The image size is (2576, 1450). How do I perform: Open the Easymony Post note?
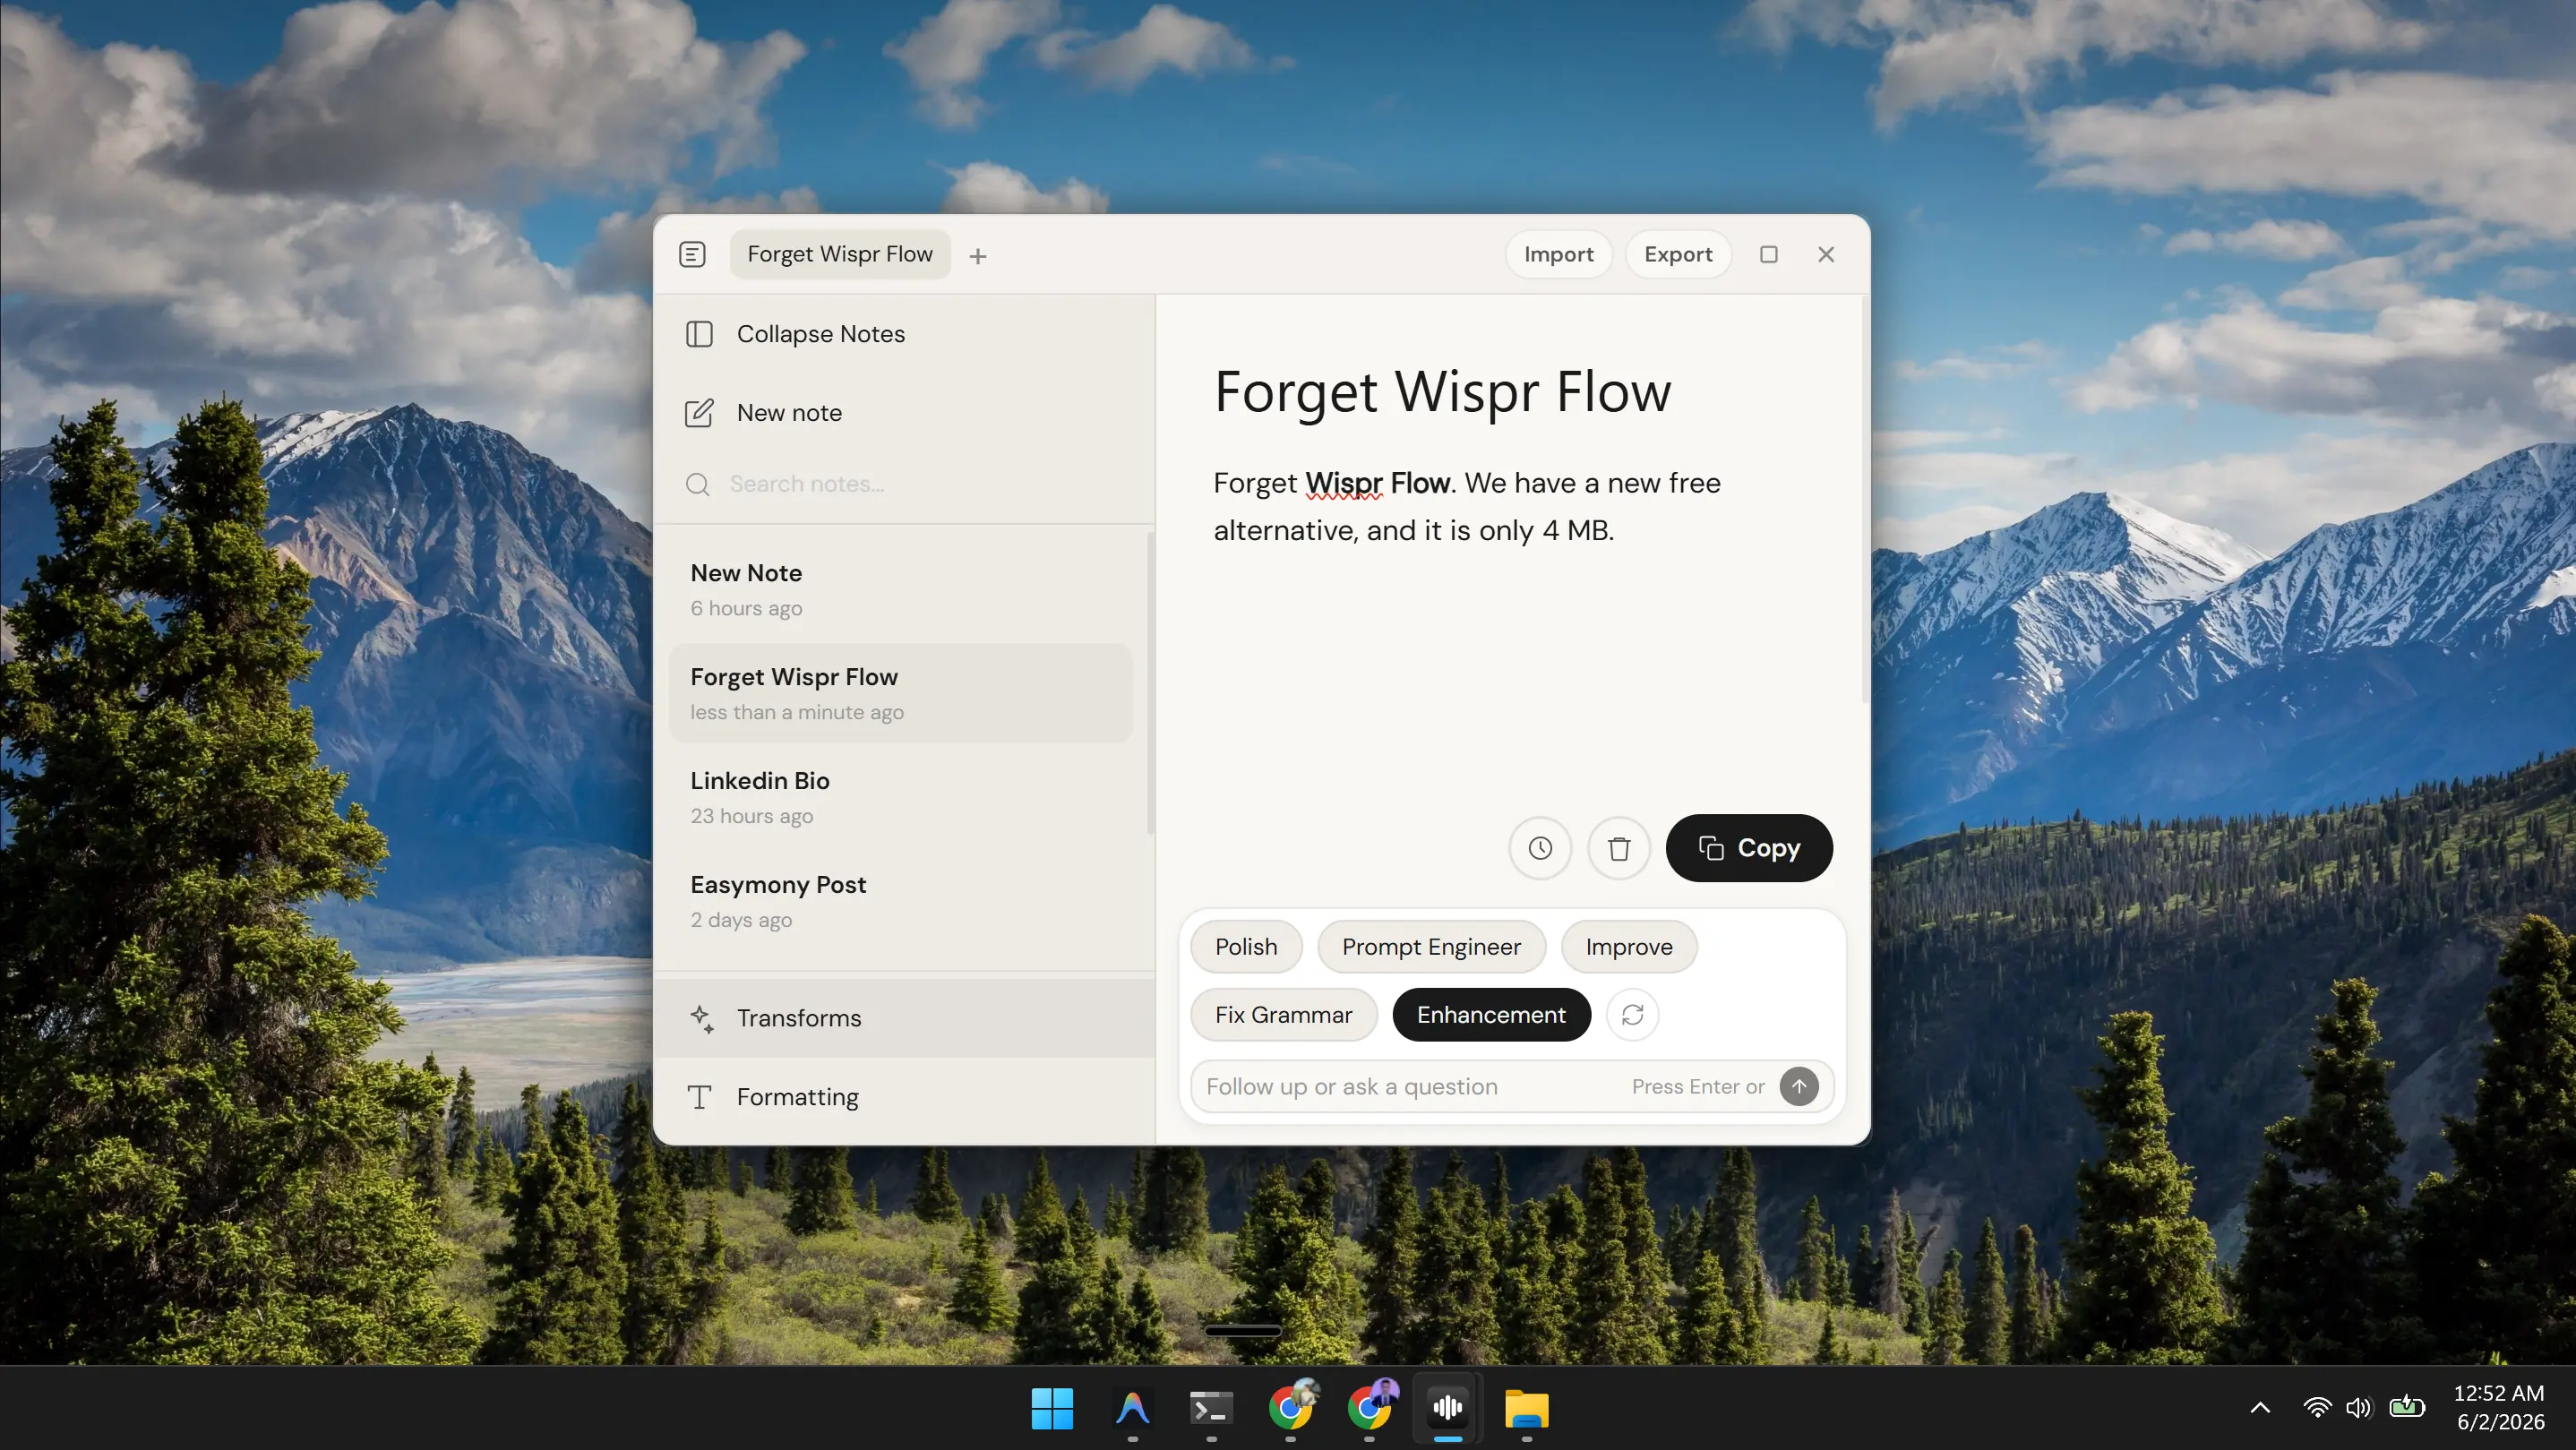[x=900, y=901]
